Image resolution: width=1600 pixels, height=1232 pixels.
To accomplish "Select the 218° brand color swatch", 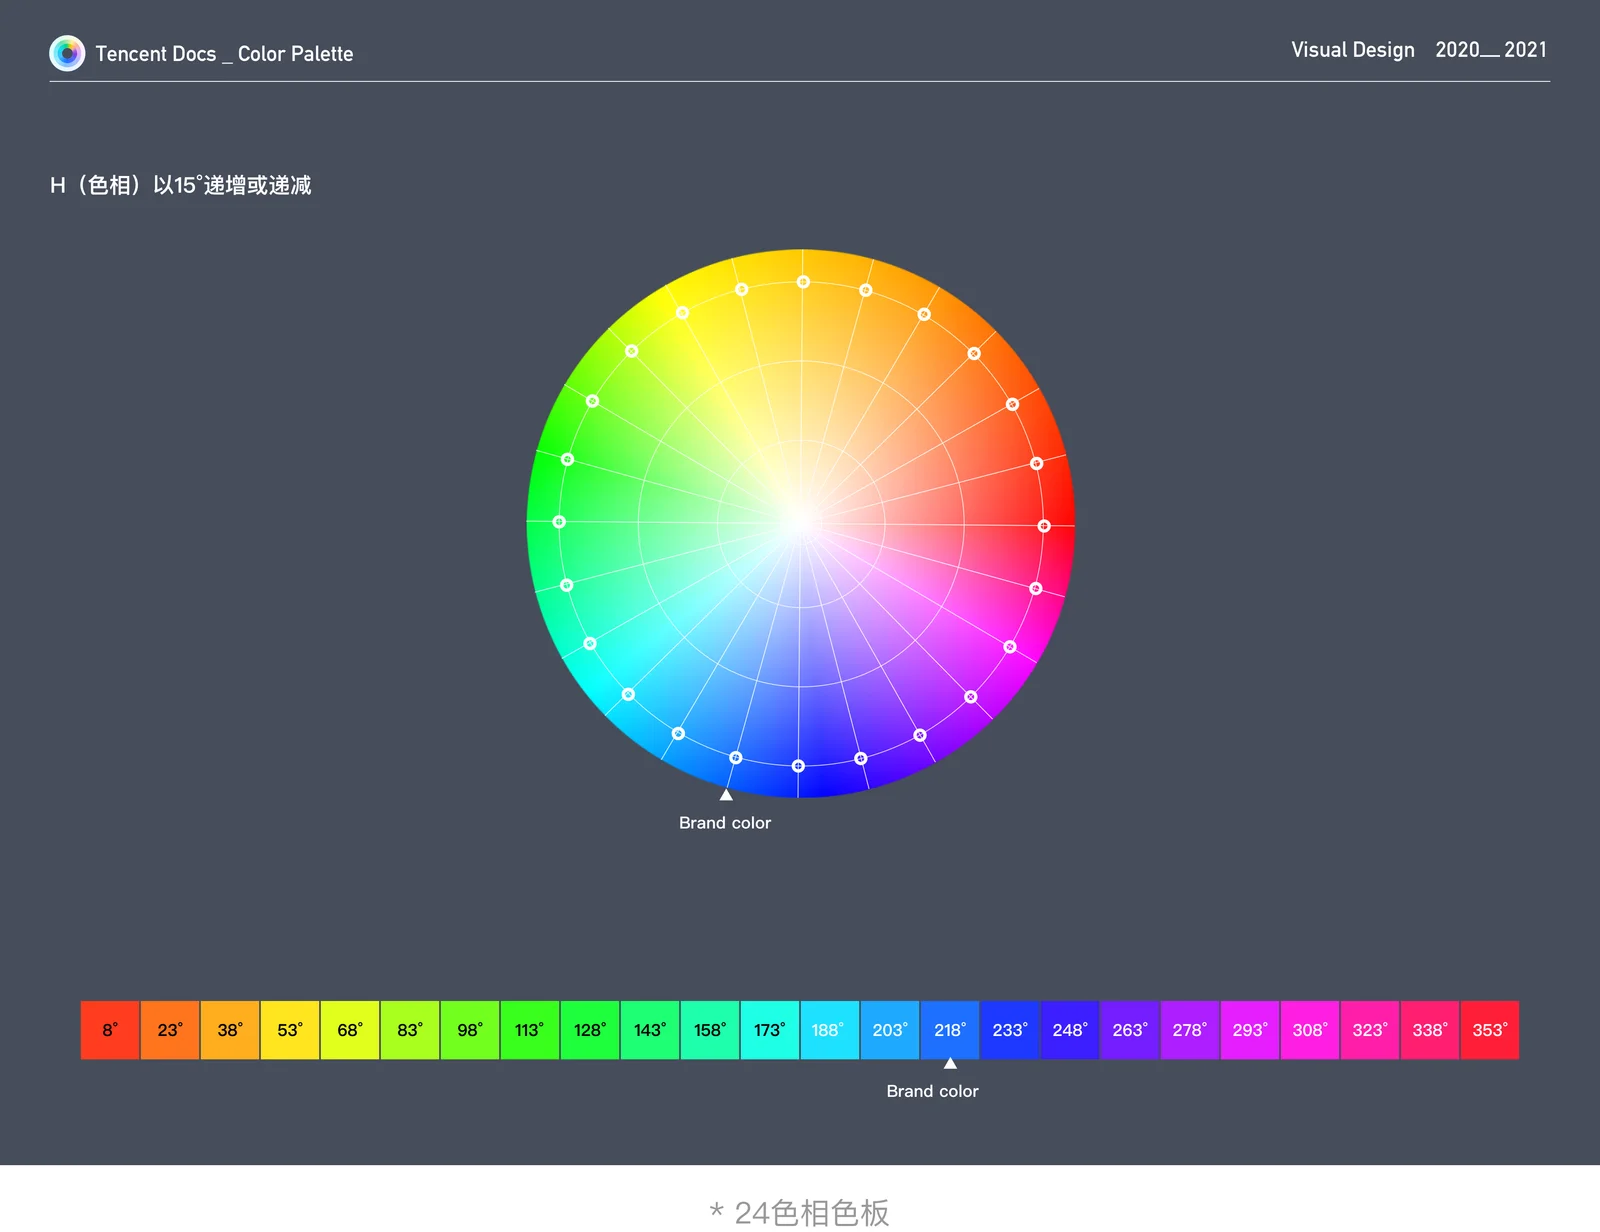I will tap(950, 1030).
